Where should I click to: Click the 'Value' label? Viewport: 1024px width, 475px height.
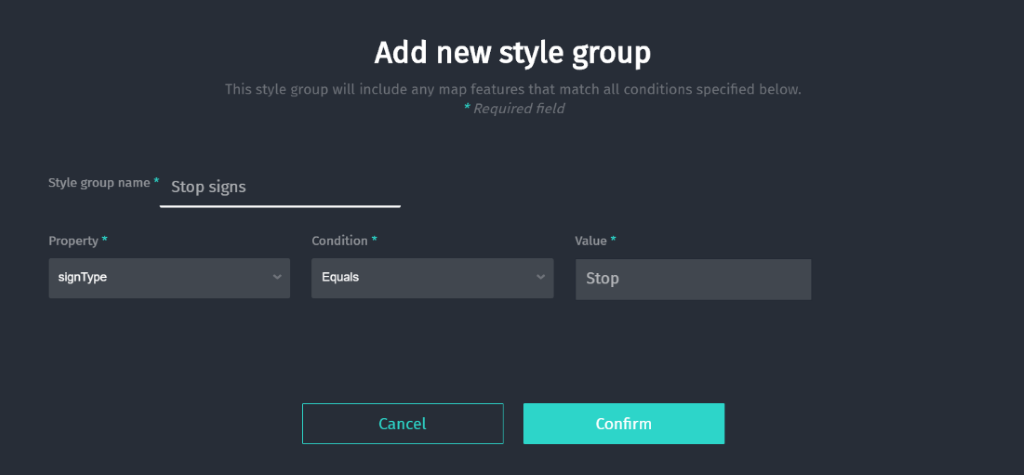591,240
